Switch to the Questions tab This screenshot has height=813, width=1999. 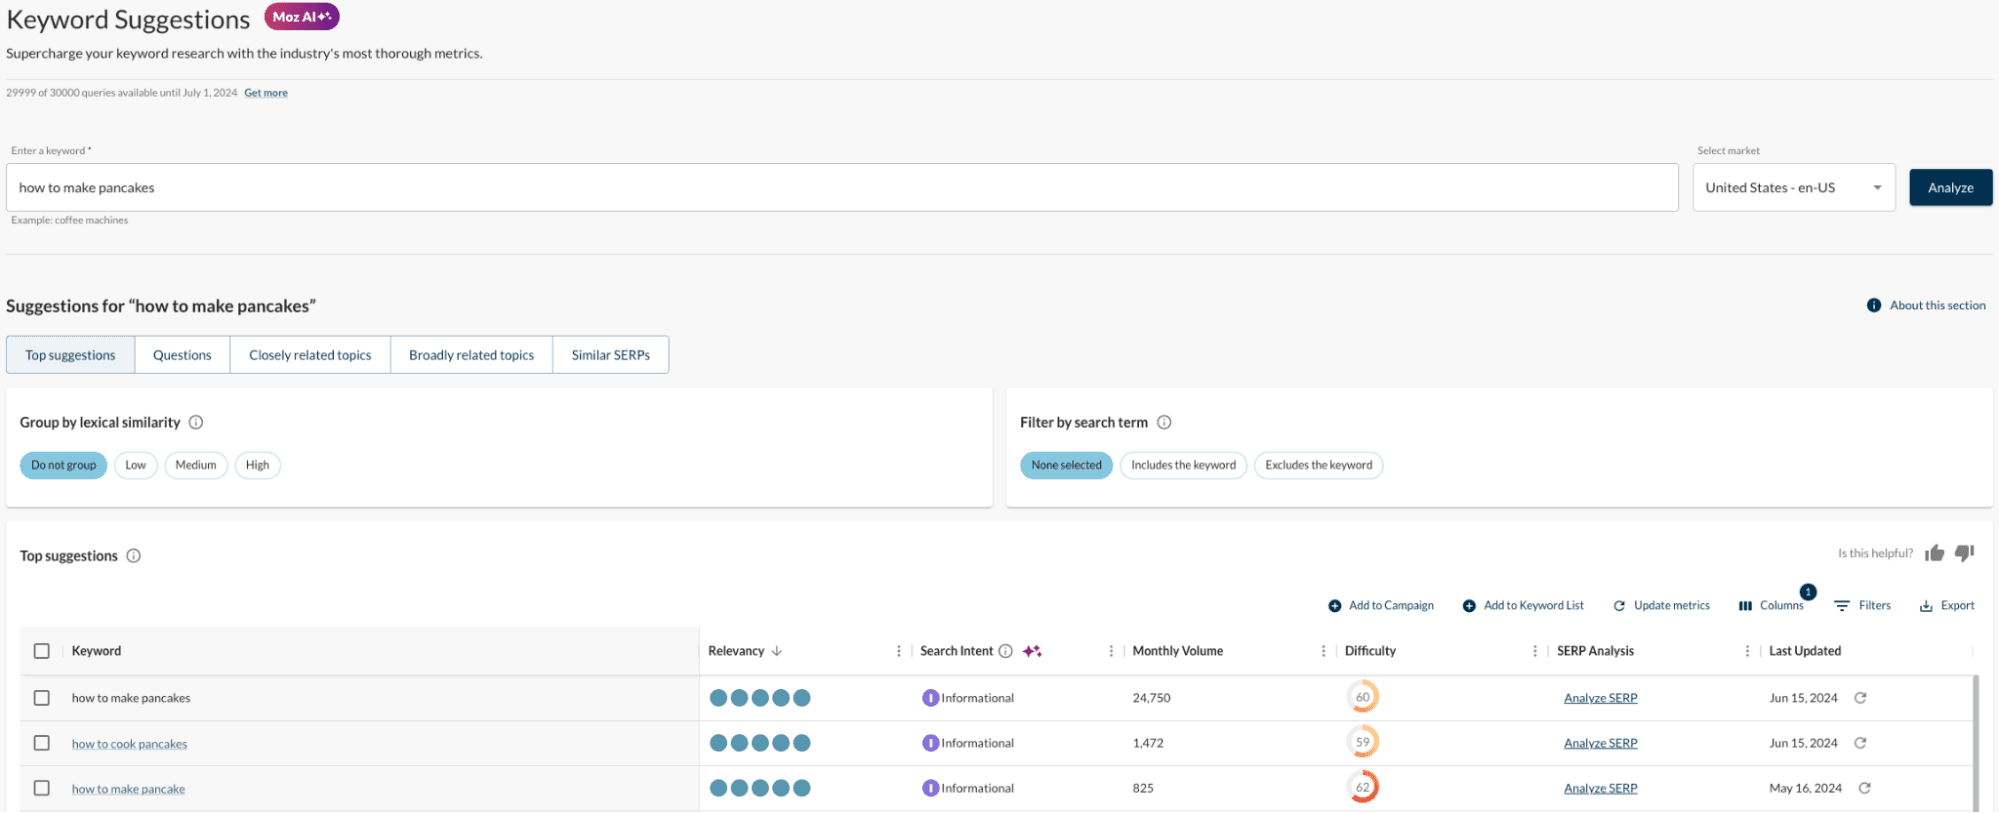point(182,355)
